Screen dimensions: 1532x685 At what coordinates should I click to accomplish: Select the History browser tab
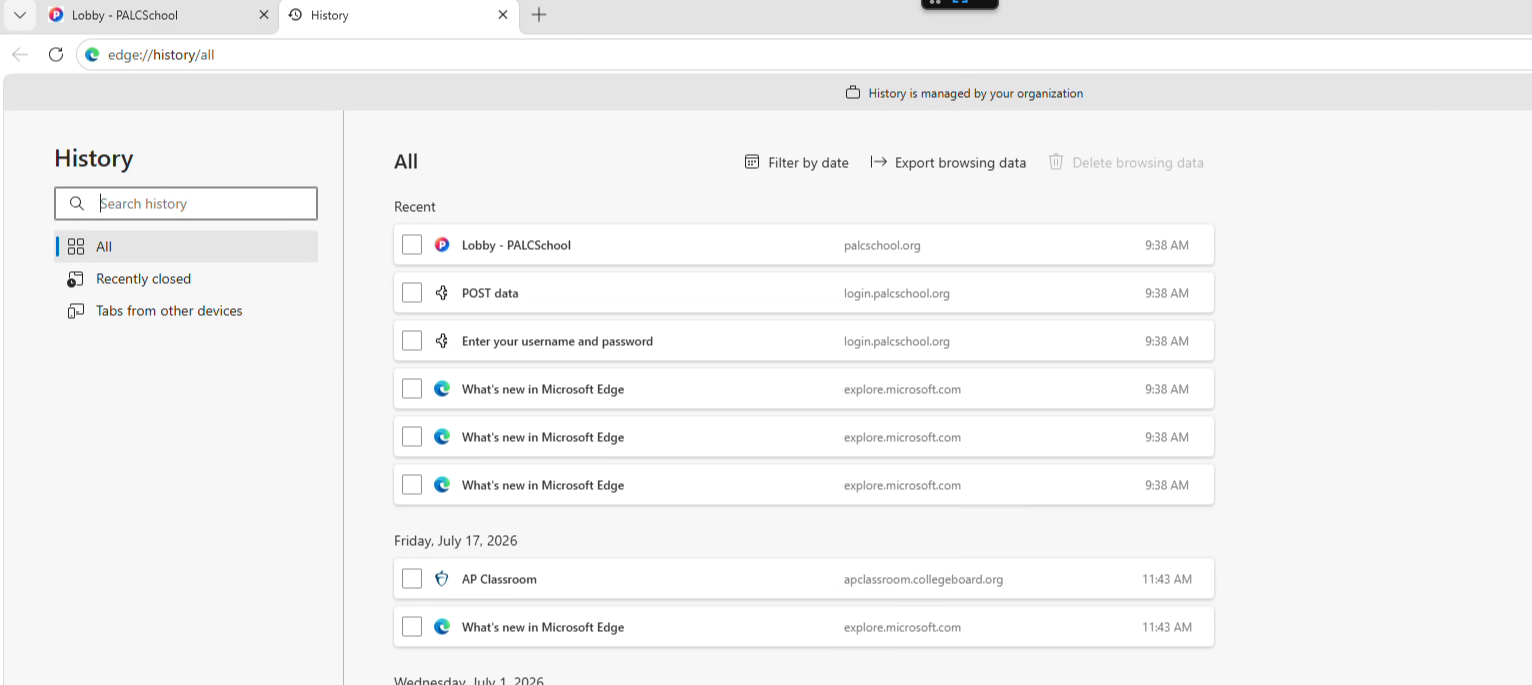click(398, 15)
